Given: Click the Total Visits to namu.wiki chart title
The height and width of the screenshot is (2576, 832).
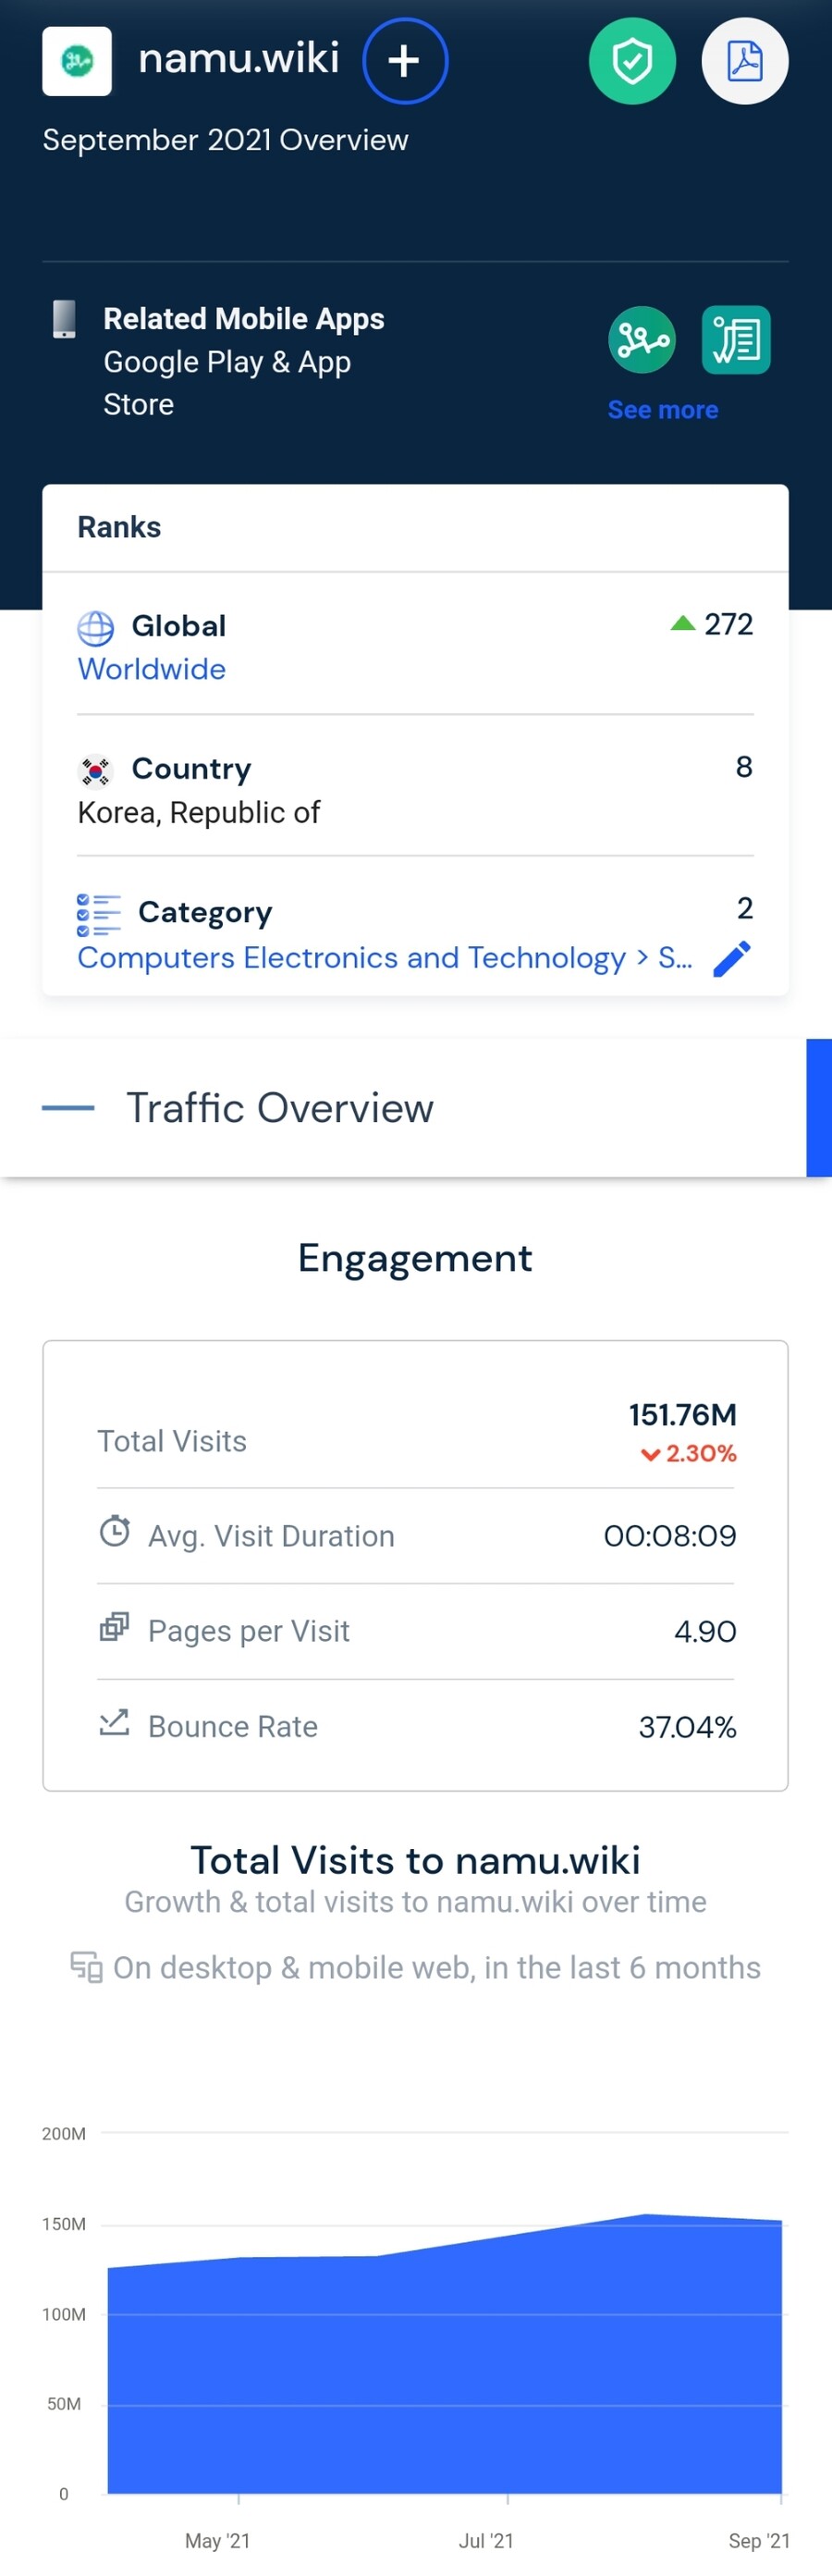Looking at the screenshot, I should coord(415,1860).
